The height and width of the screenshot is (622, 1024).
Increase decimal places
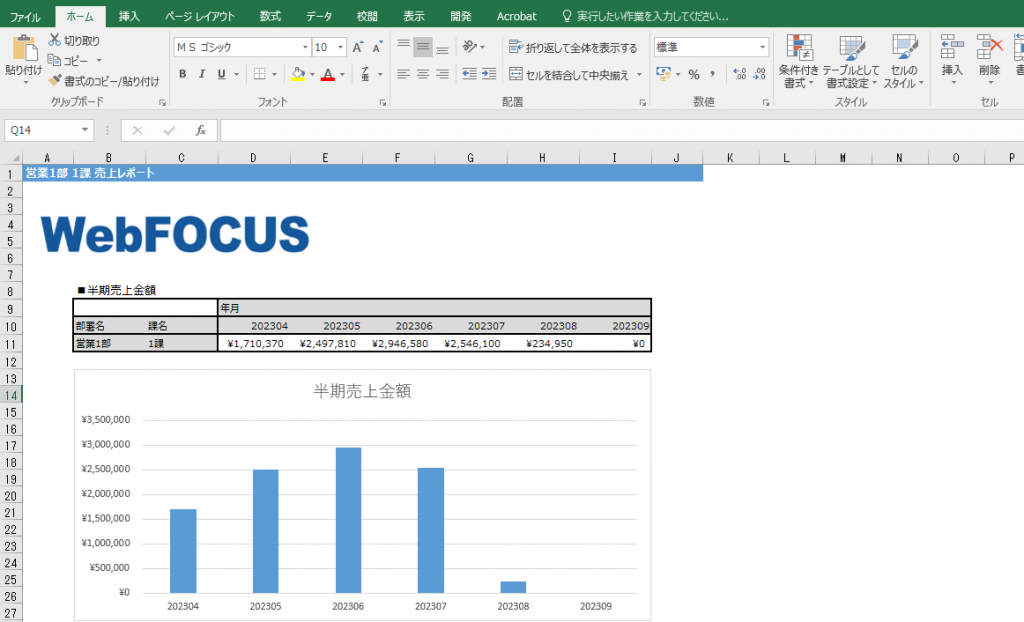[x=739, y=74]
